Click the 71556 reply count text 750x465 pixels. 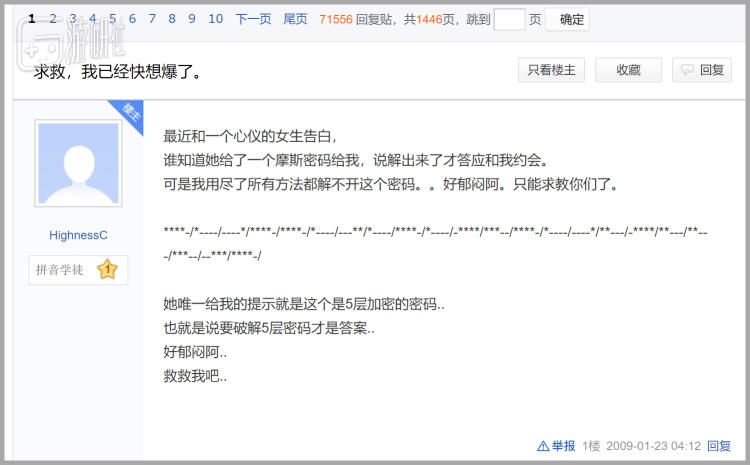tap(336, 19)
